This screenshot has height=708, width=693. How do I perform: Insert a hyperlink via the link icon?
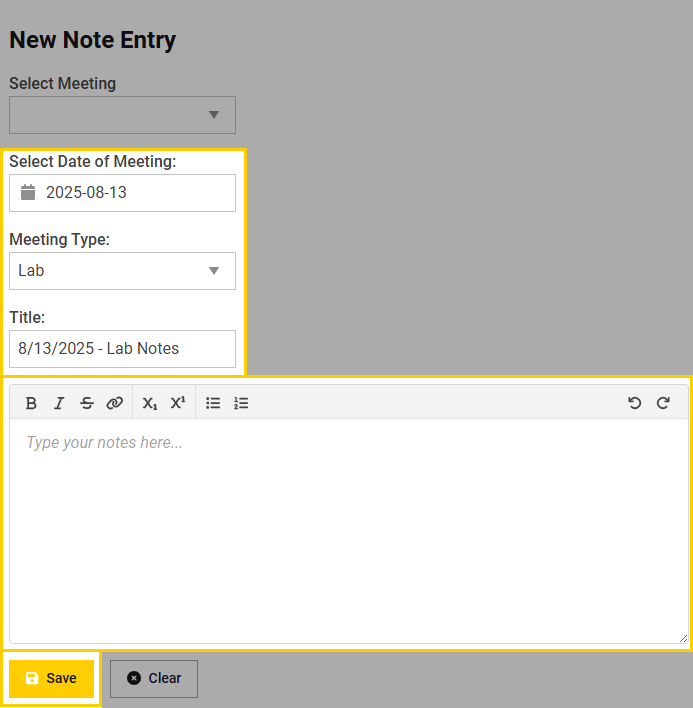pos(115,403)
